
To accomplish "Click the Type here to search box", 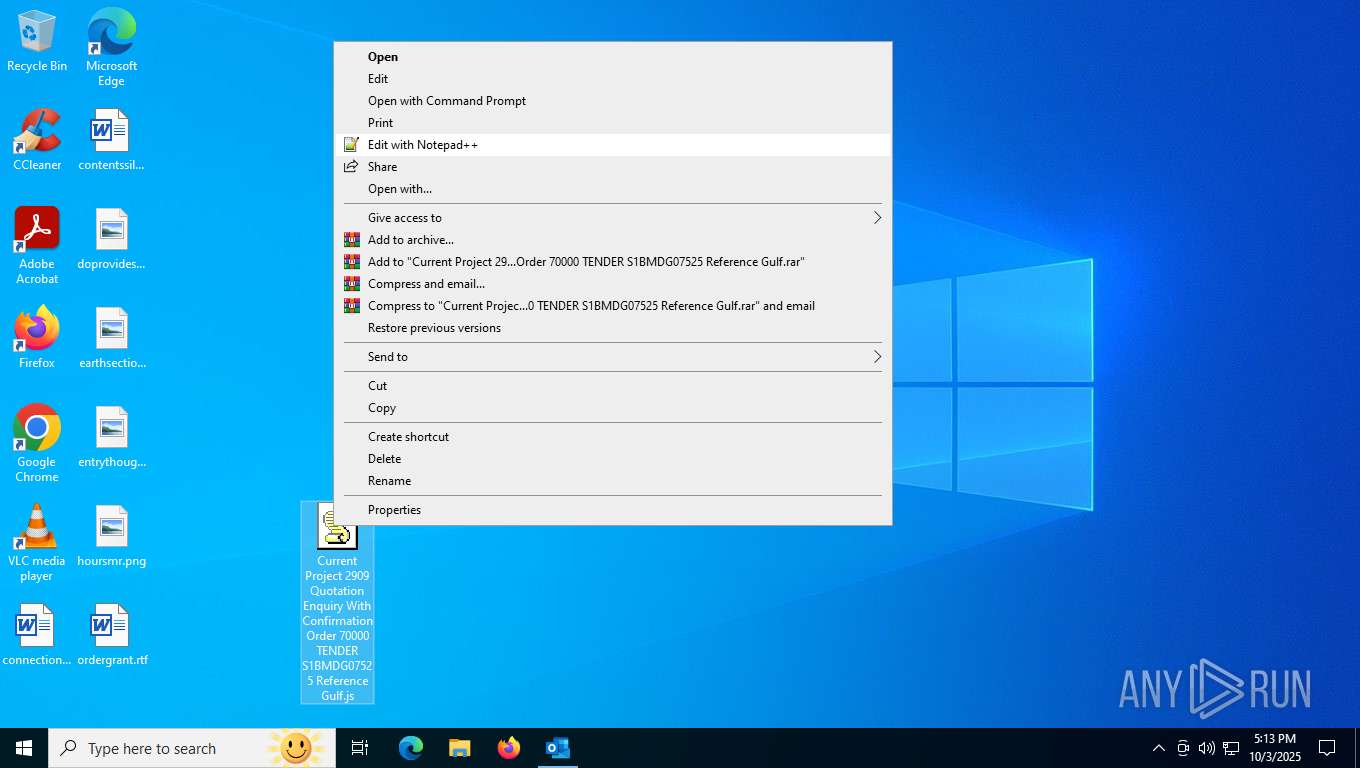I will tap(192, 748).
